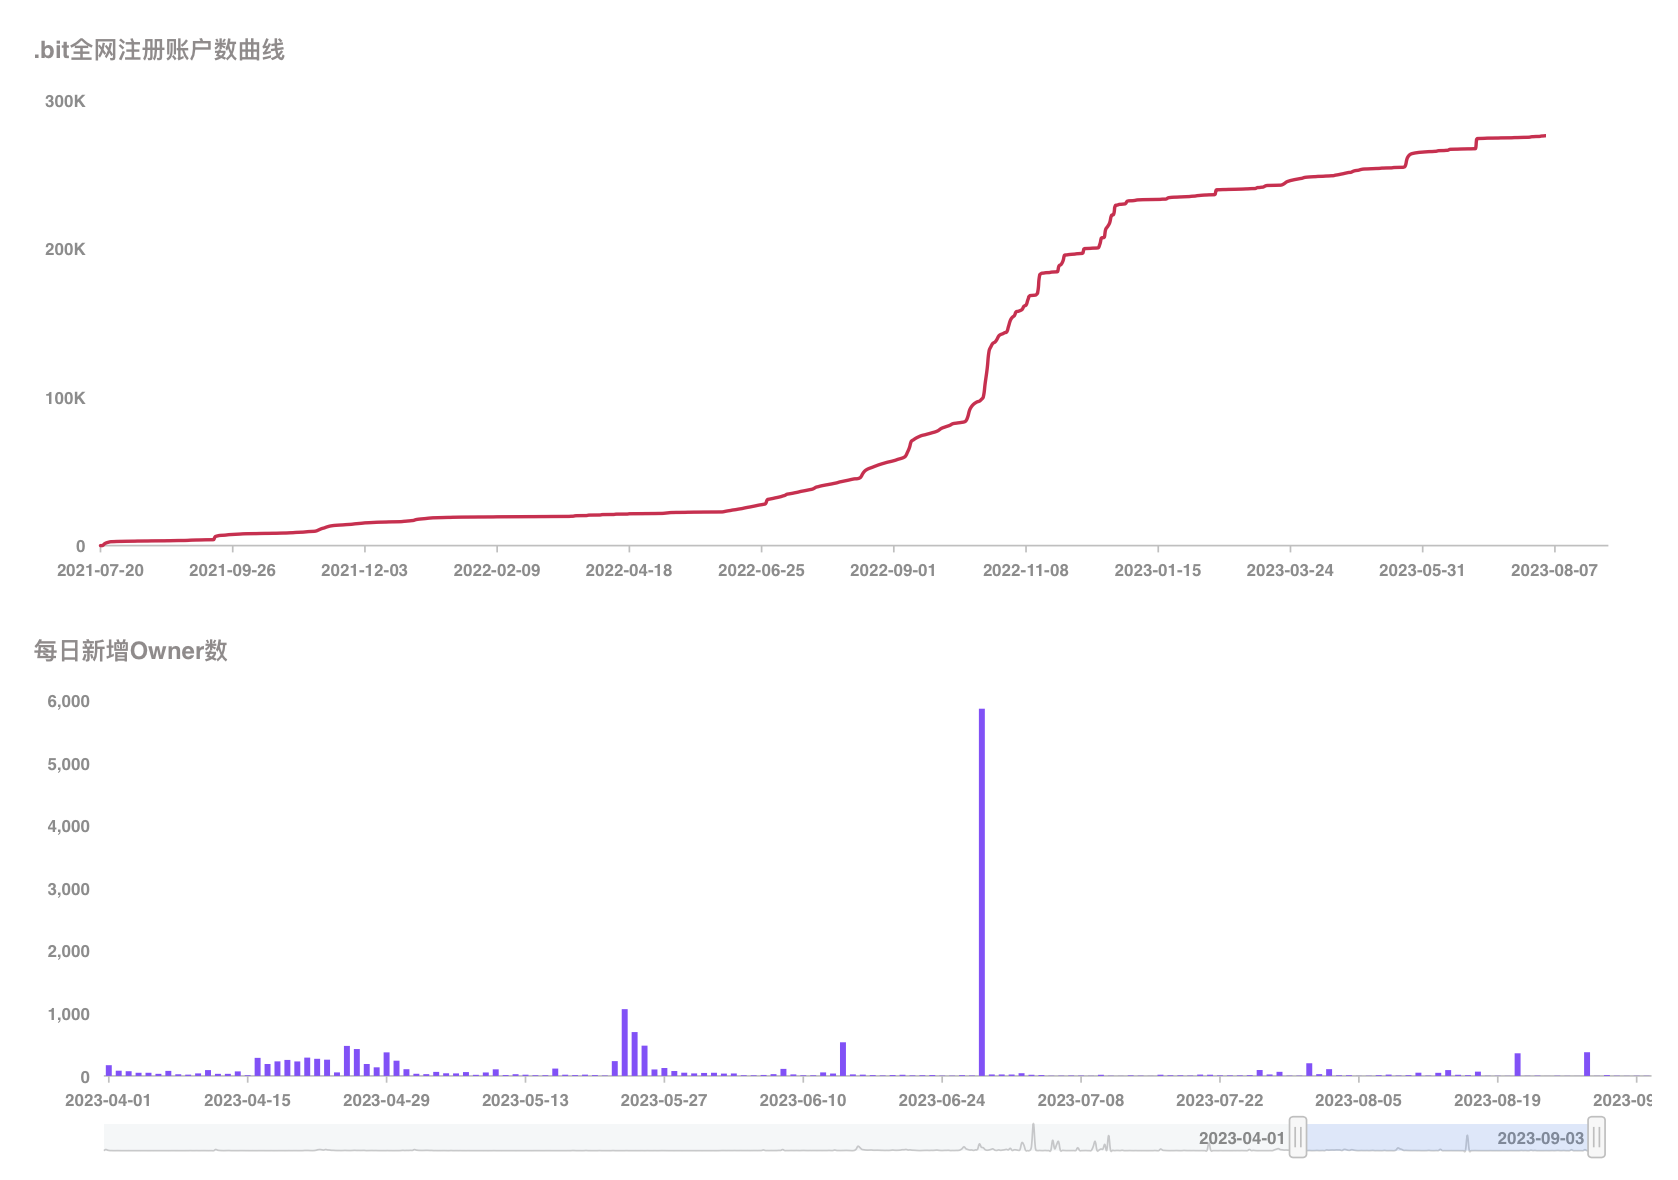The image size is (1678, 1180).
Task: Grab the right zoom slider handle at 2023-09-03
Action: pyautogui.click(x=1596, y=1137)
